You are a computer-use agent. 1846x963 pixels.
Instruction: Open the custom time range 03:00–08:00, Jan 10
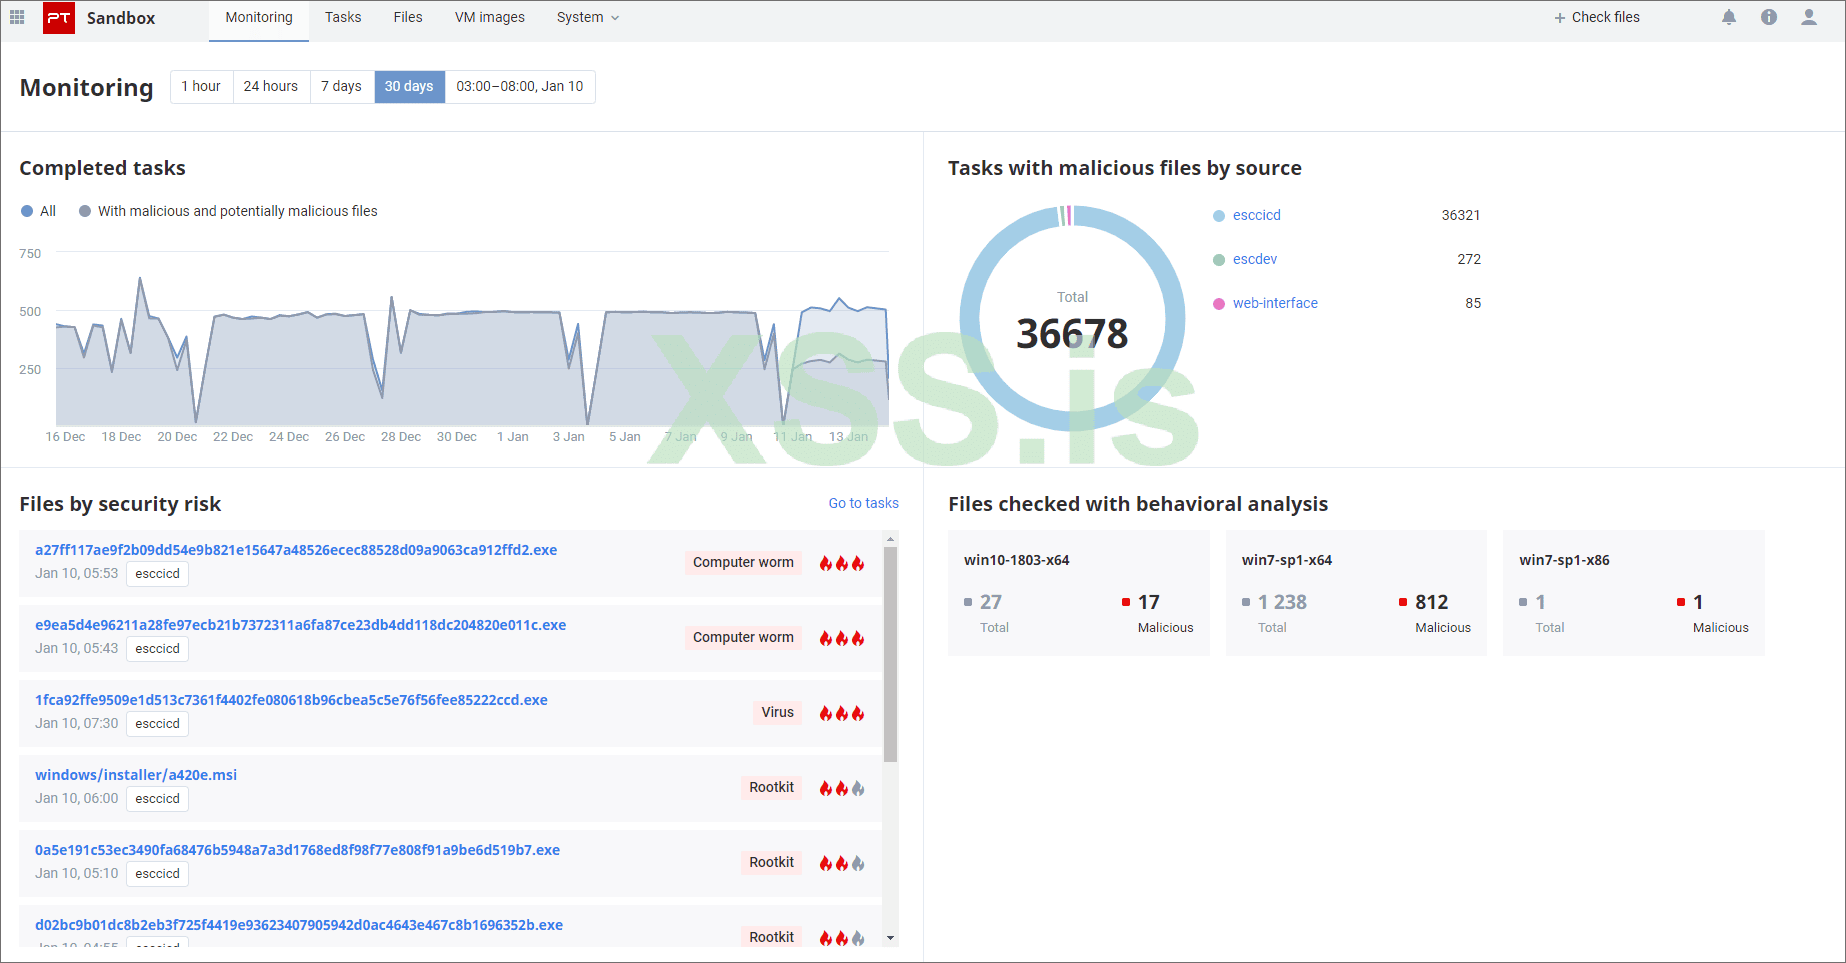tap(519, 86)
